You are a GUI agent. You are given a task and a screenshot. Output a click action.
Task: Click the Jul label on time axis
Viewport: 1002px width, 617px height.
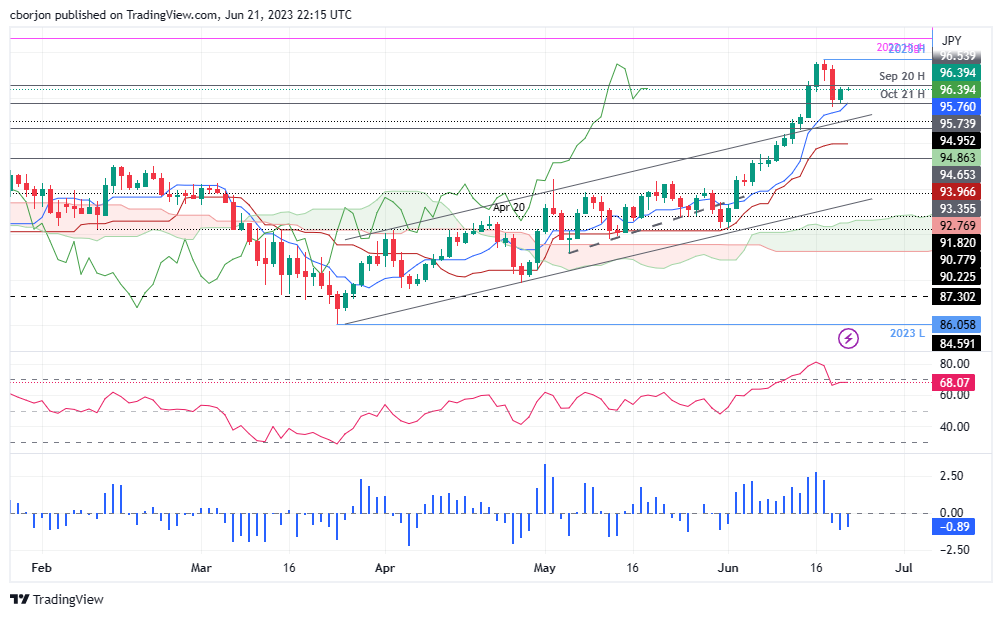point(905,566)
